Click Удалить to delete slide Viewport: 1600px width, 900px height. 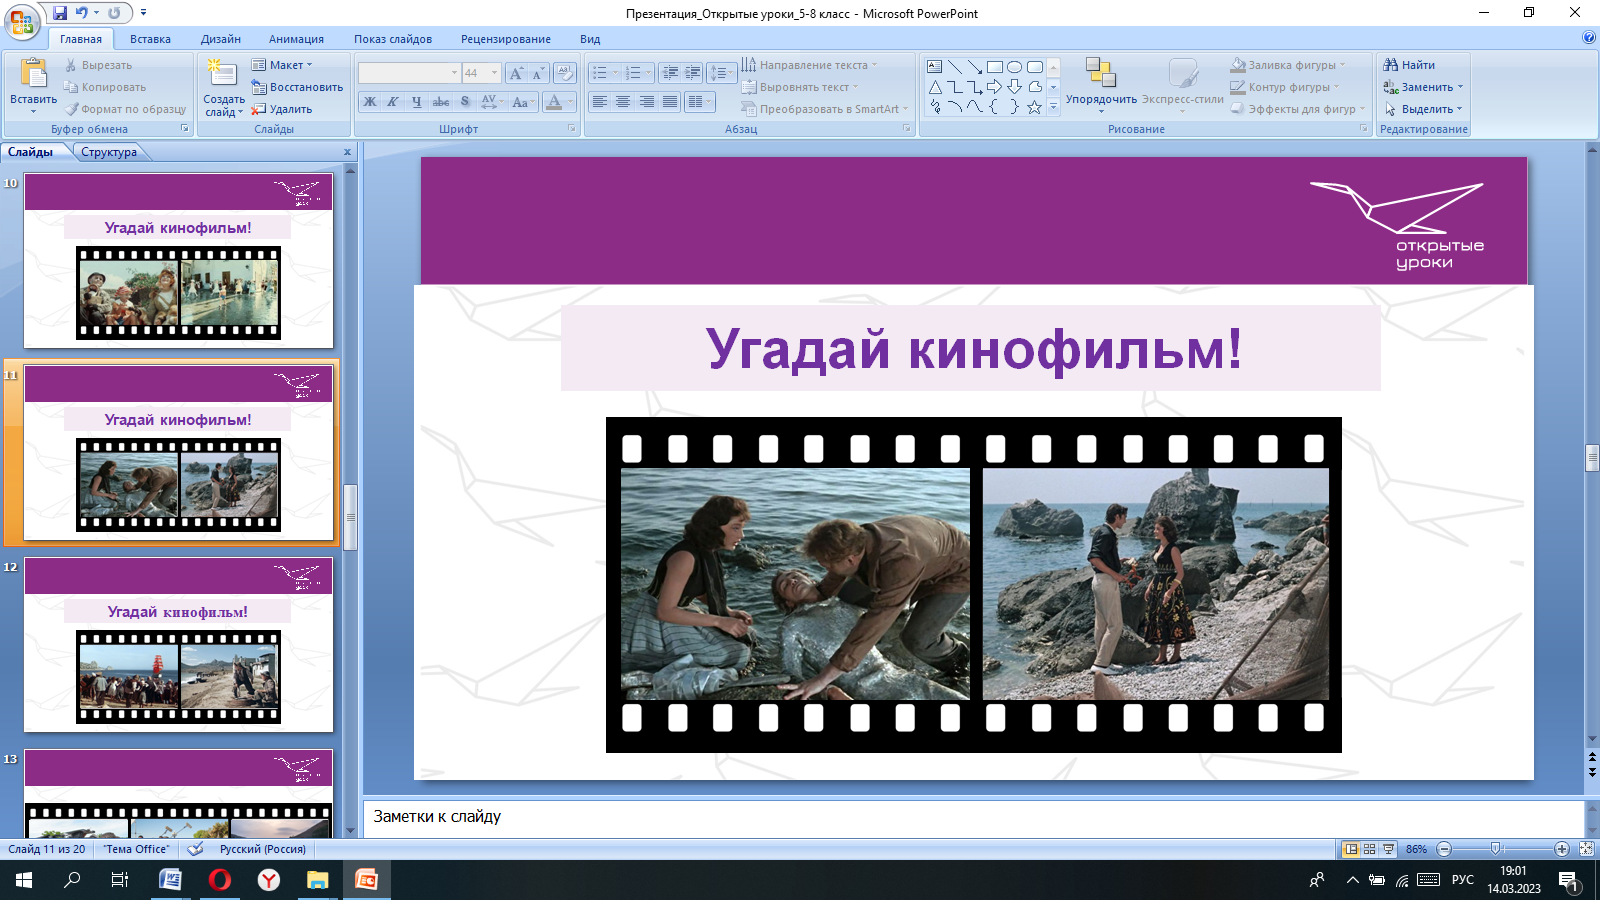click(282, 109)
